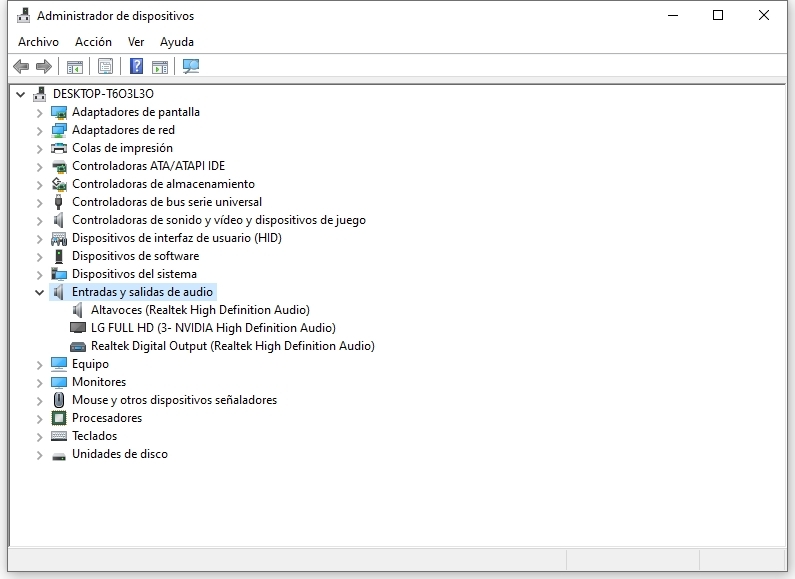
Task: Expand Adaptadores de red chevron
Action: (40, 131)
